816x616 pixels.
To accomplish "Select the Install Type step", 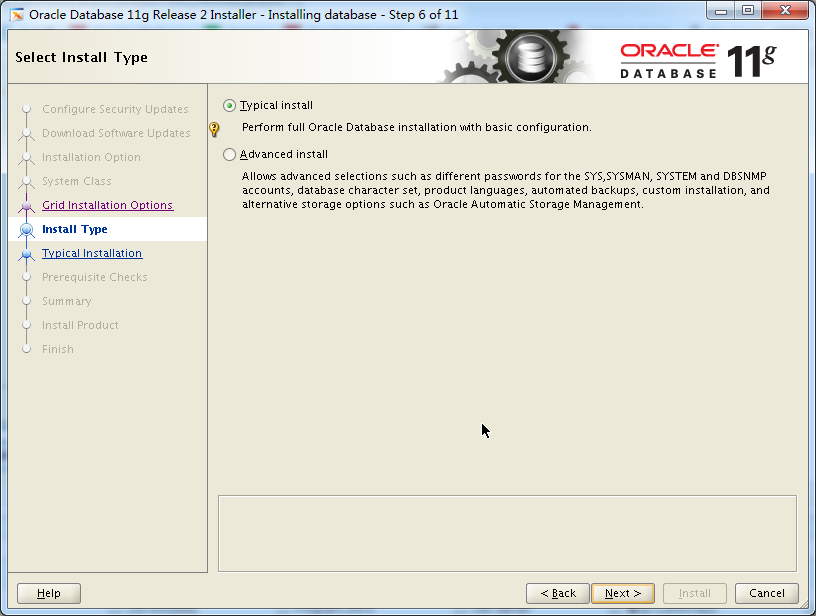I will [74, 229].
